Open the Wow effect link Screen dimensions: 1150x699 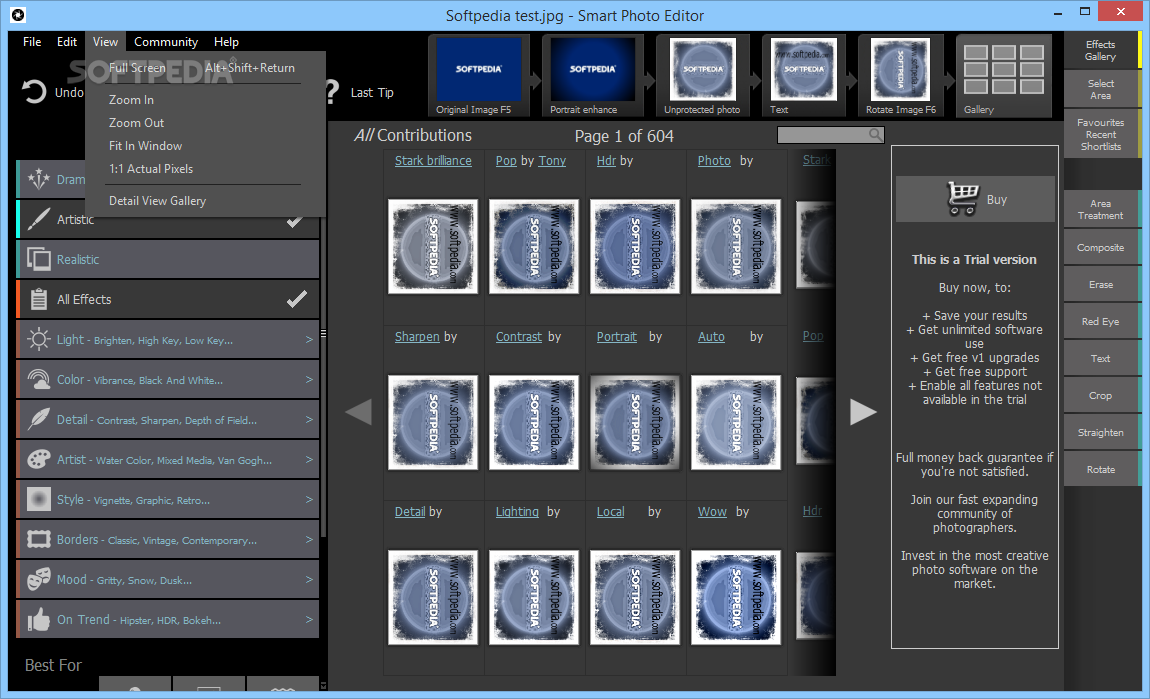712,512
